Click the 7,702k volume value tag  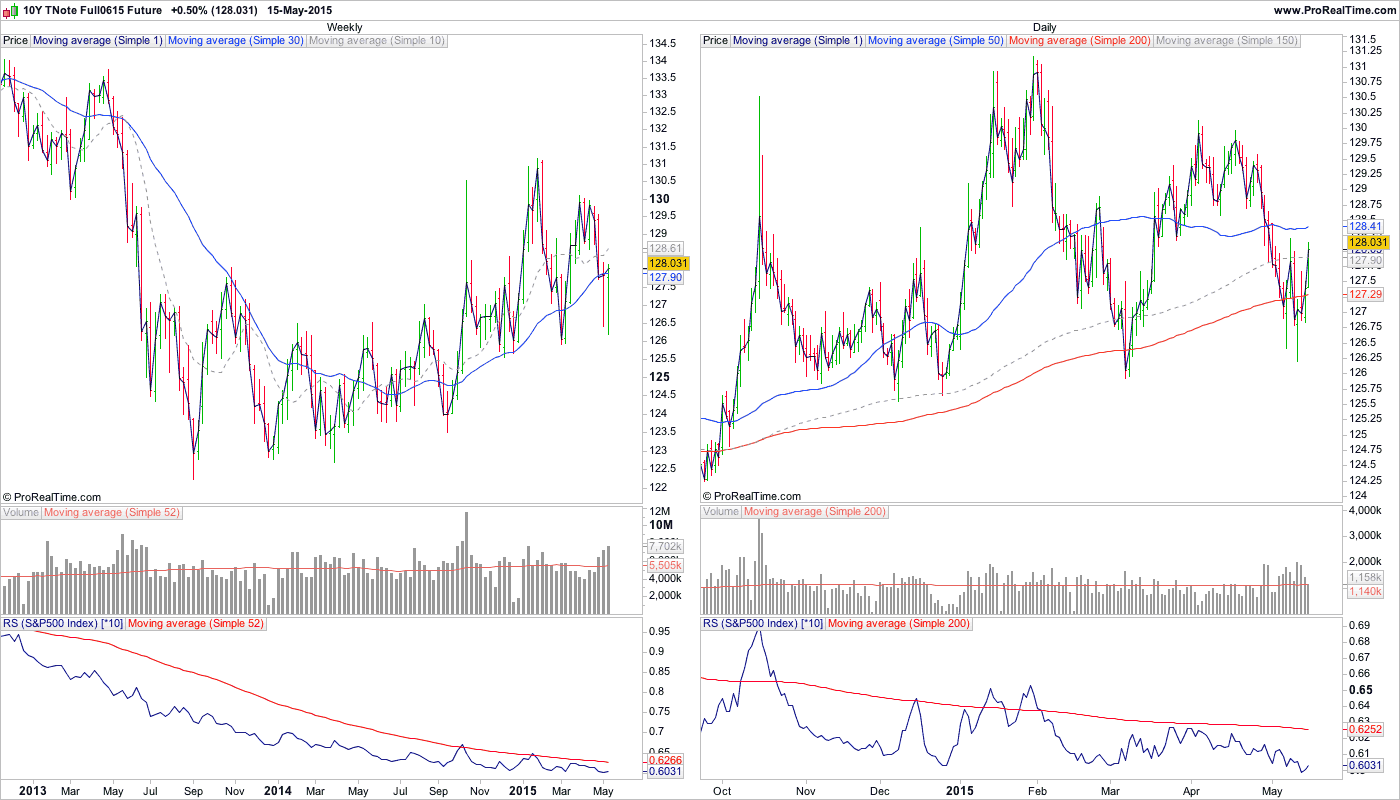pos(665,546)
